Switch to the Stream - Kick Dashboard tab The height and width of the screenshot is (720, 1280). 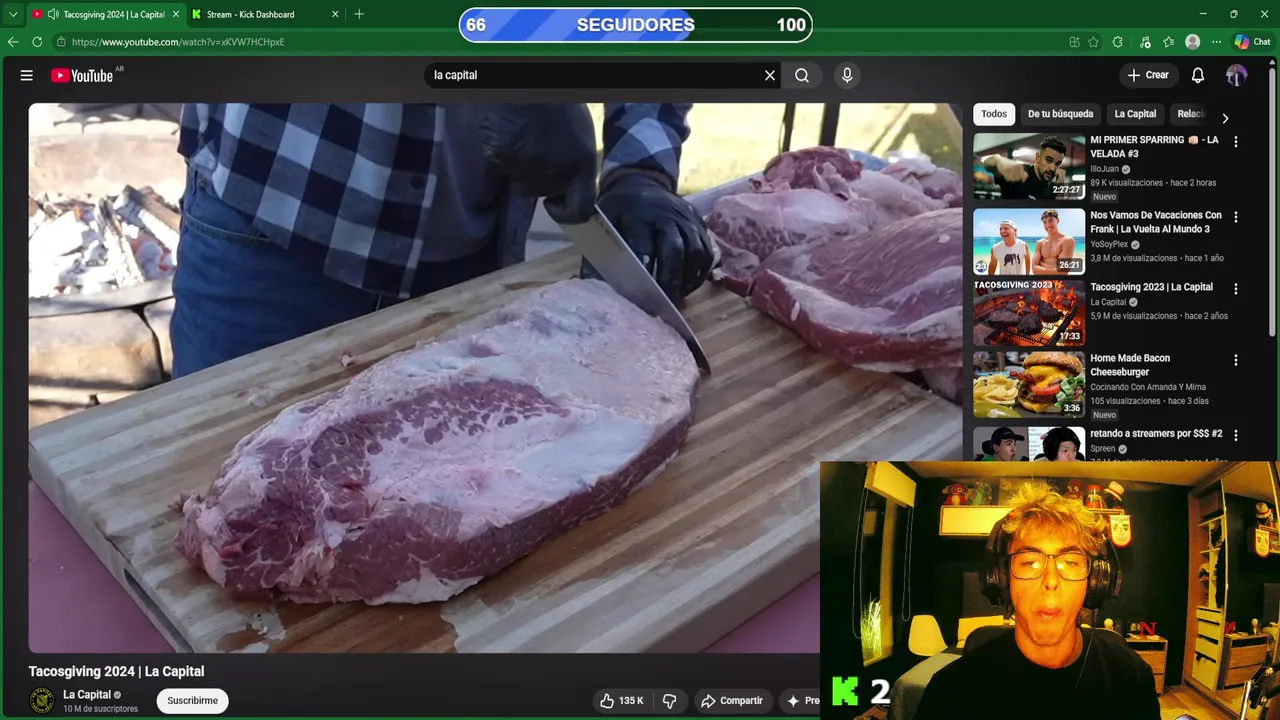[x=266, y=14]
